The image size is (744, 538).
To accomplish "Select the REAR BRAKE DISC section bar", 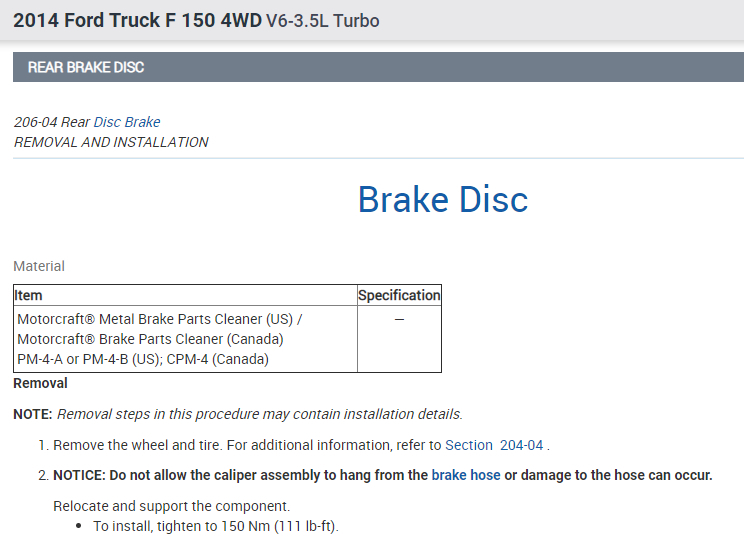I will pos(372,67).
